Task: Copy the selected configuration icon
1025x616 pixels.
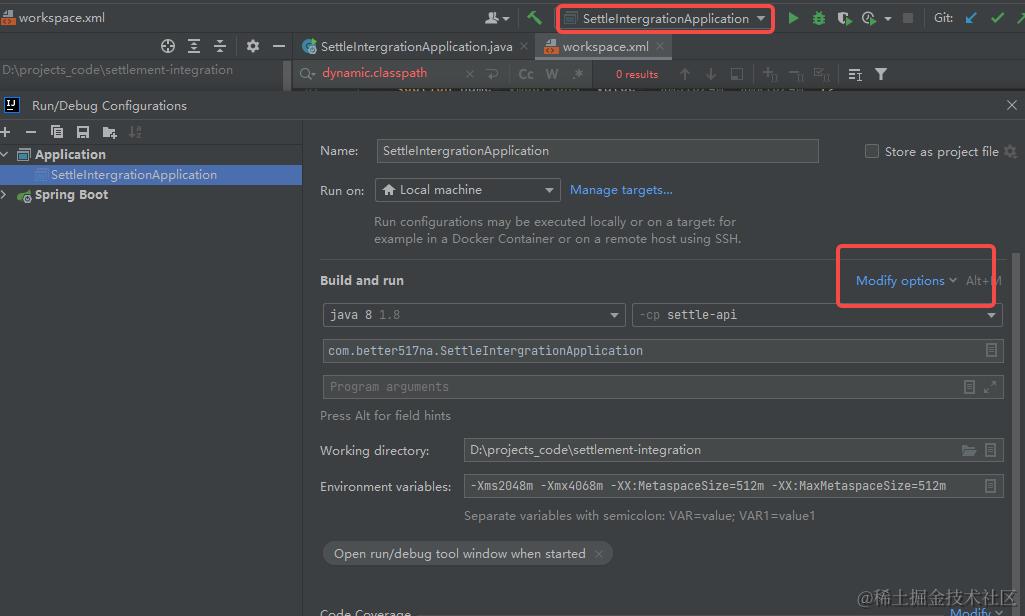Action: click(x=57, y=132)
